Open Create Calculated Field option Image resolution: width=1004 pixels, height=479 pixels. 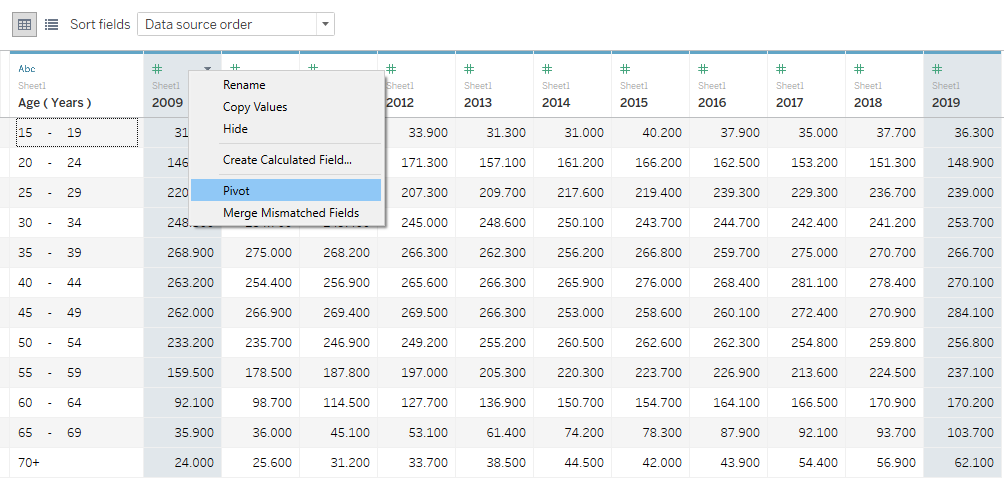[287, 160]
